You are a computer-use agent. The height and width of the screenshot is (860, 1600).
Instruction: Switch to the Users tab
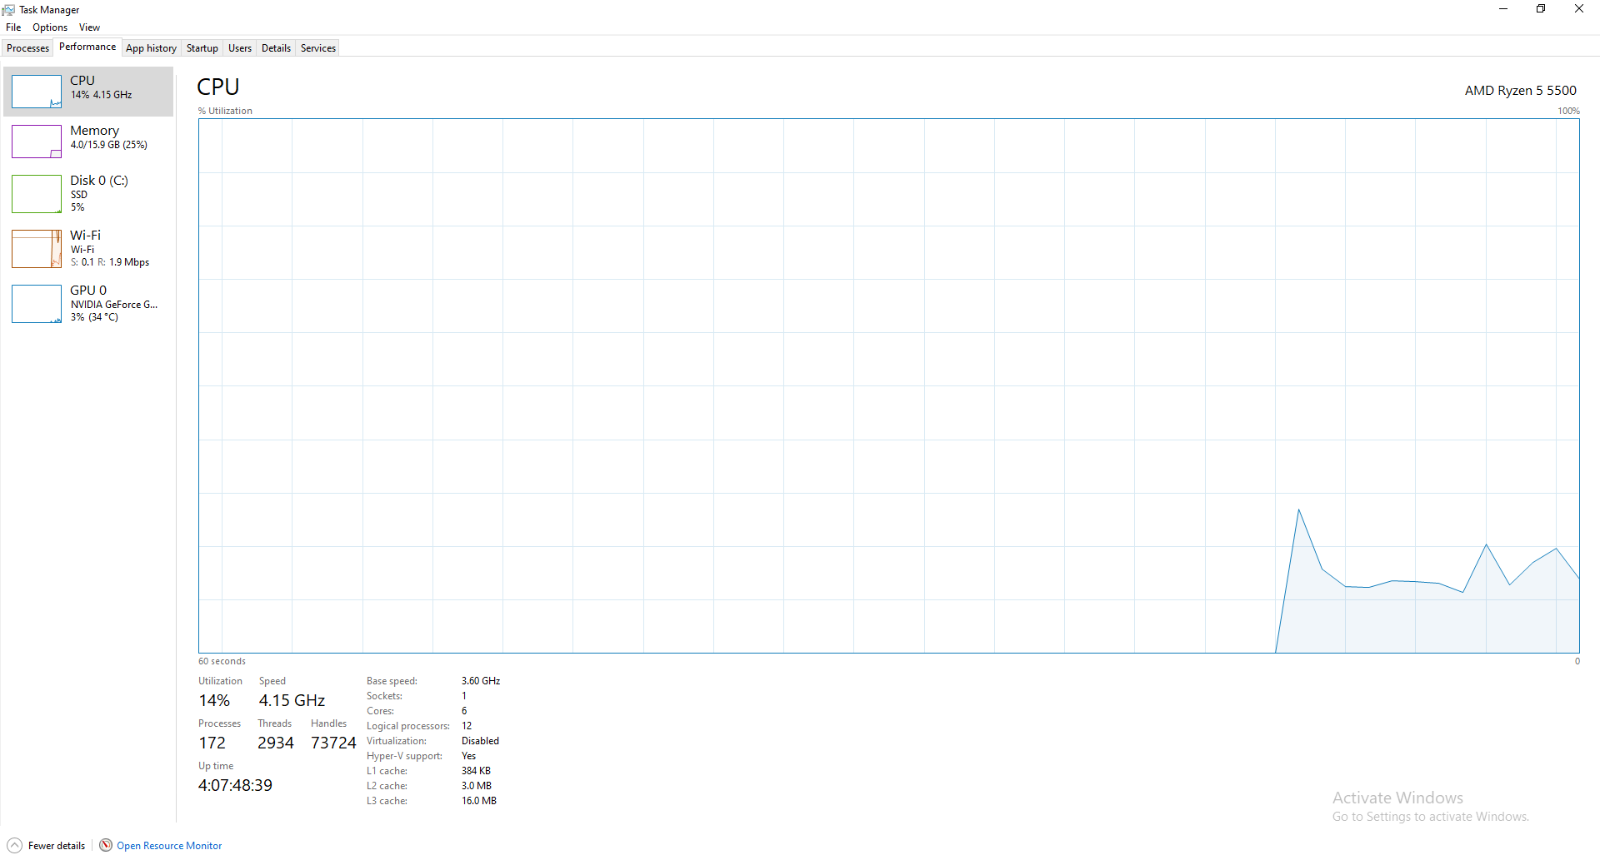pos(240,48)
